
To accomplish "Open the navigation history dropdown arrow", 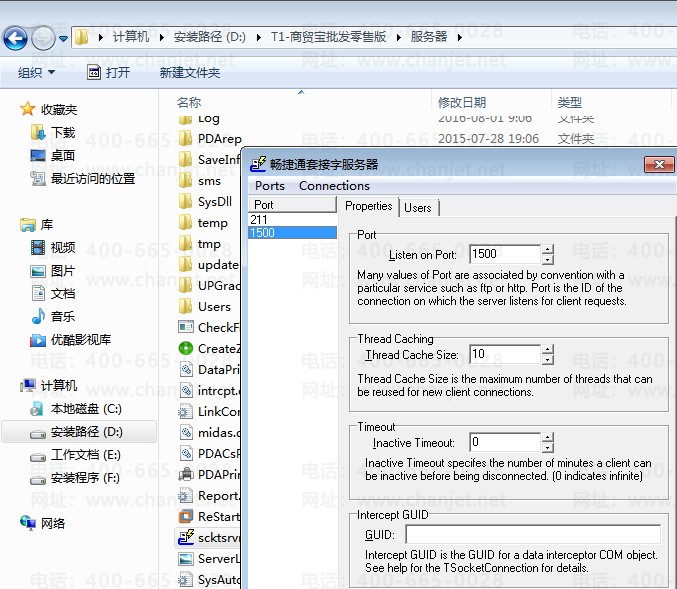I will [63, 38].
